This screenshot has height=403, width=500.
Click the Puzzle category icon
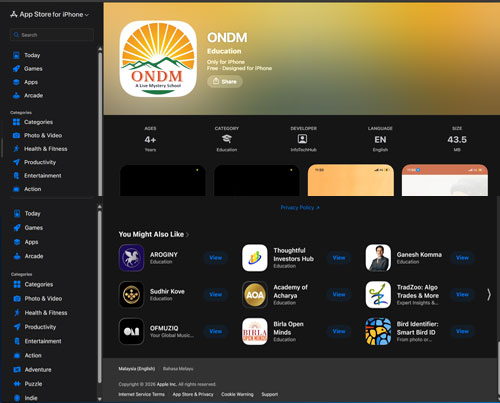pos(17,384)
